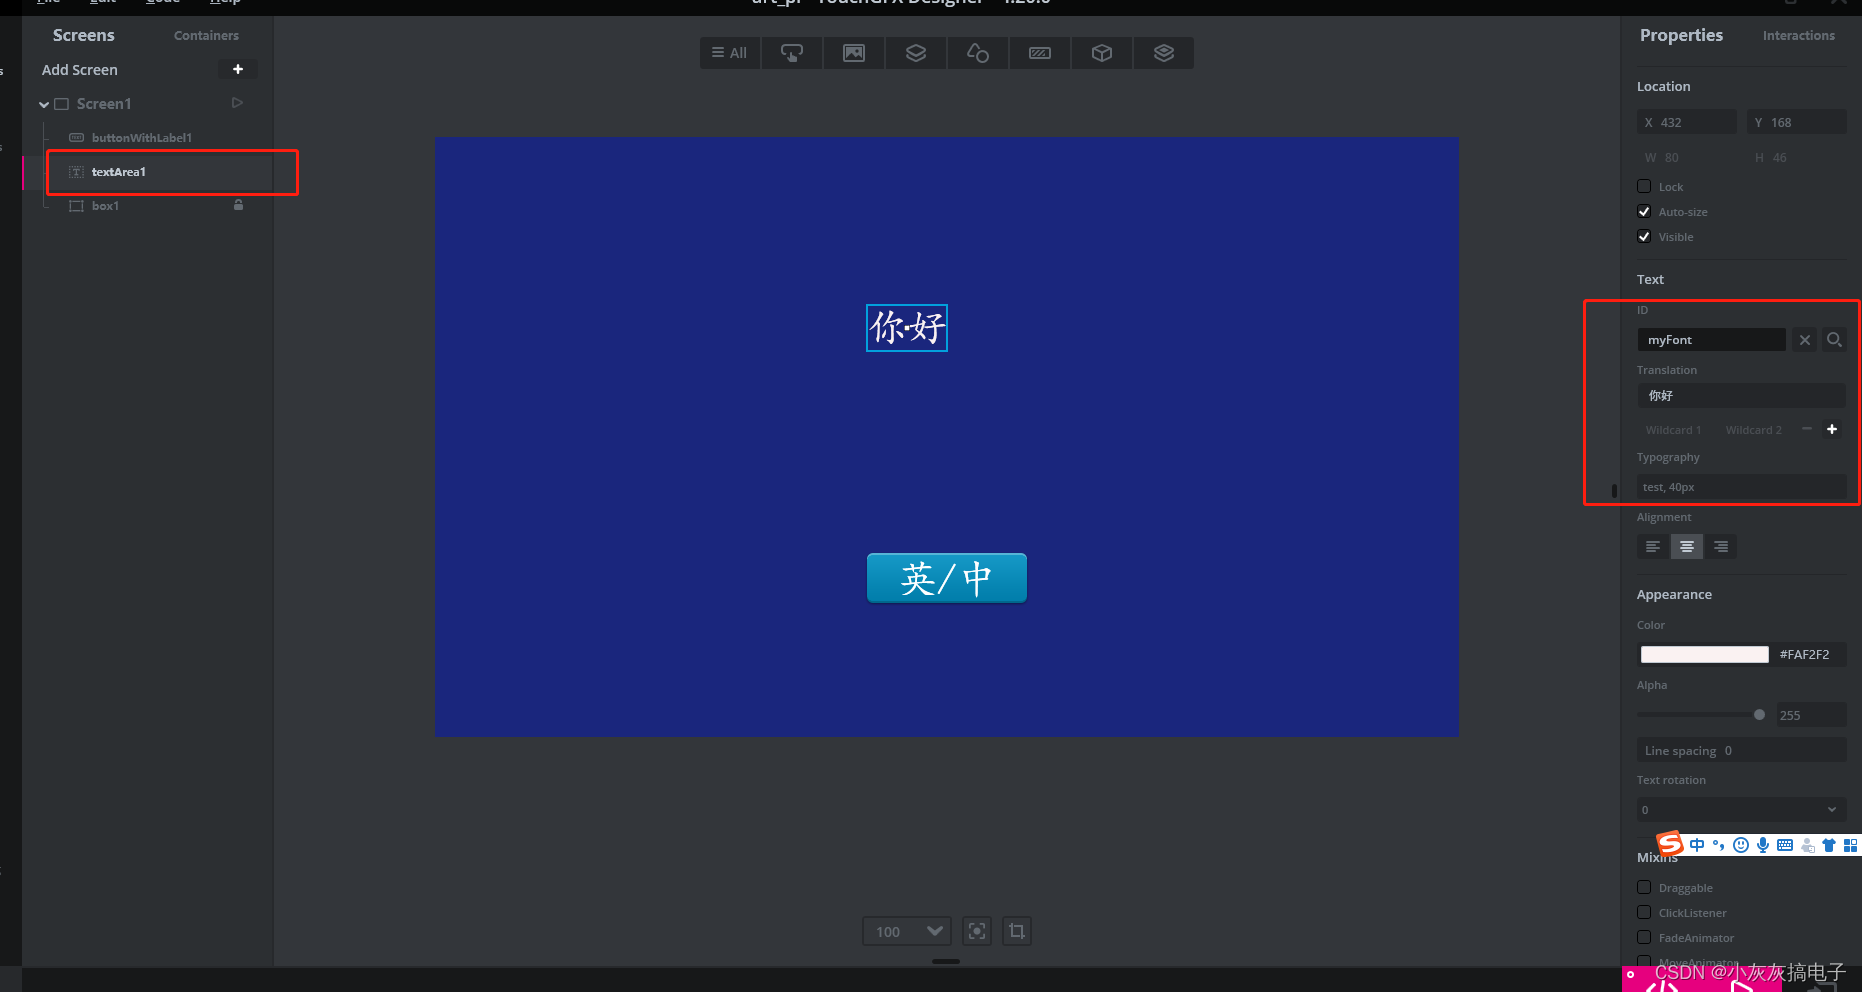Open the Images widget category
The height and width of the screenshot is (992, 1862).
pyautogui.click(x=853, y=53)
